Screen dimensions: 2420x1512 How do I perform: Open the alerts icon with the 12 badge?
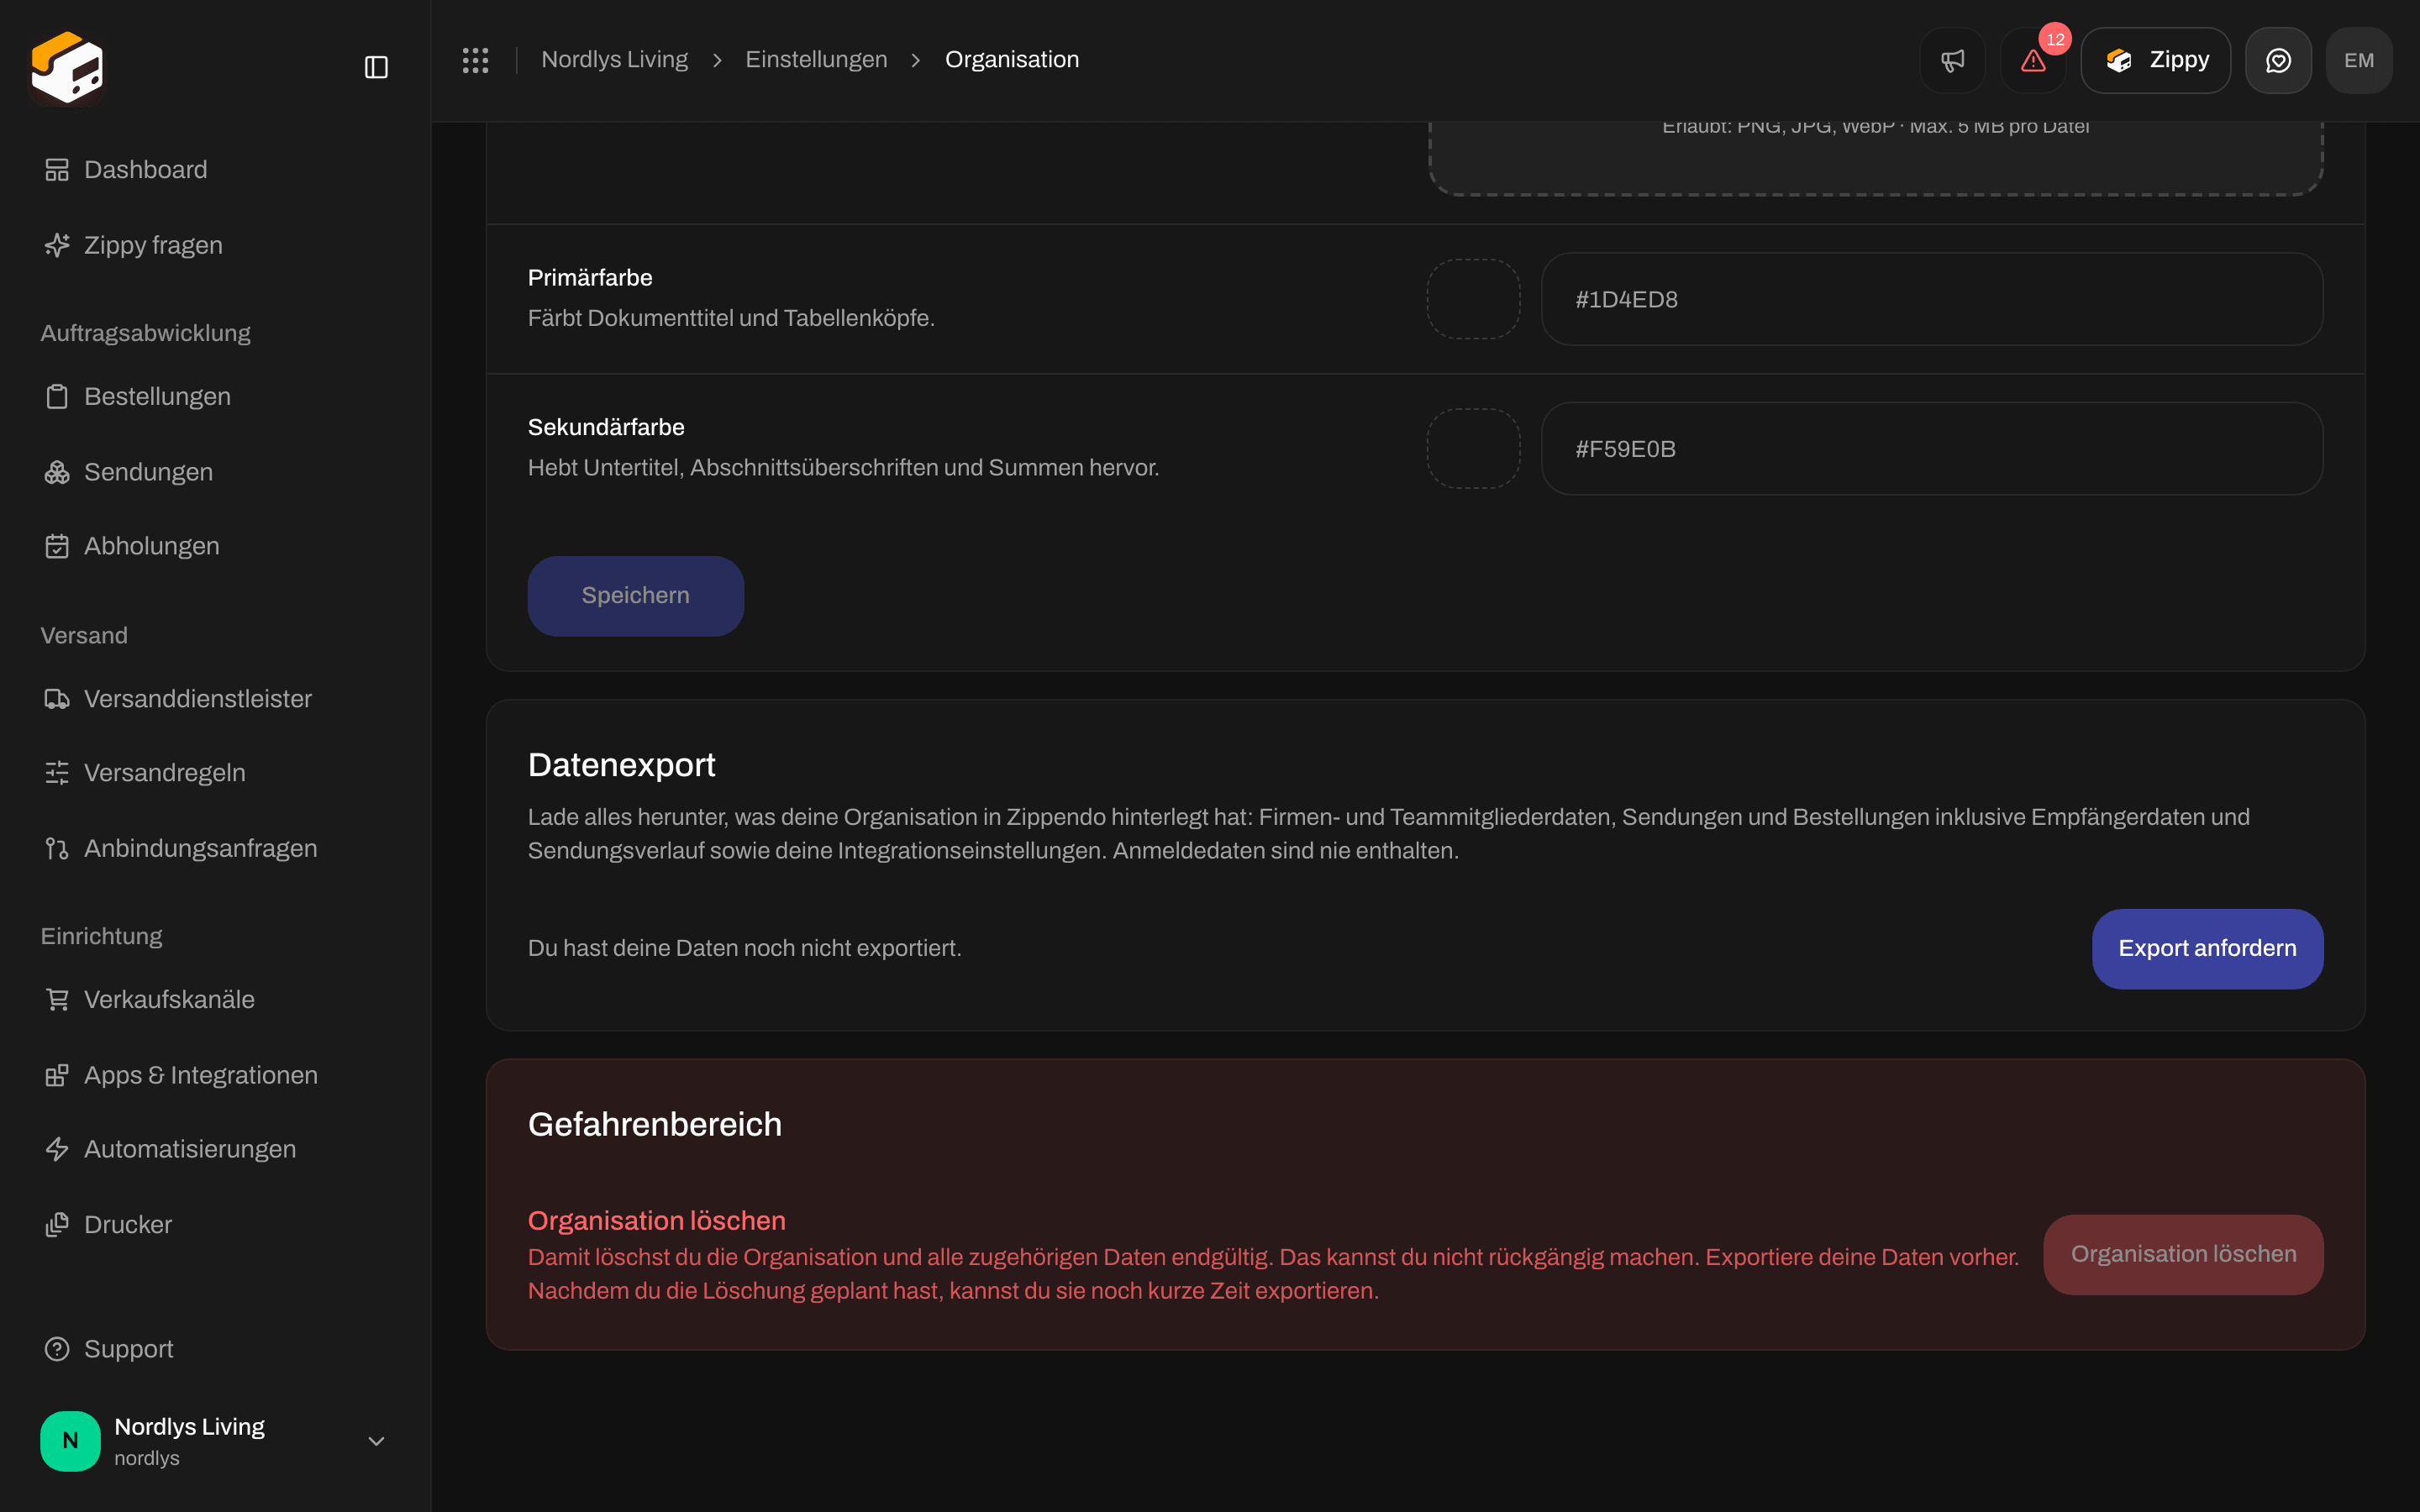coord(2033,60)
